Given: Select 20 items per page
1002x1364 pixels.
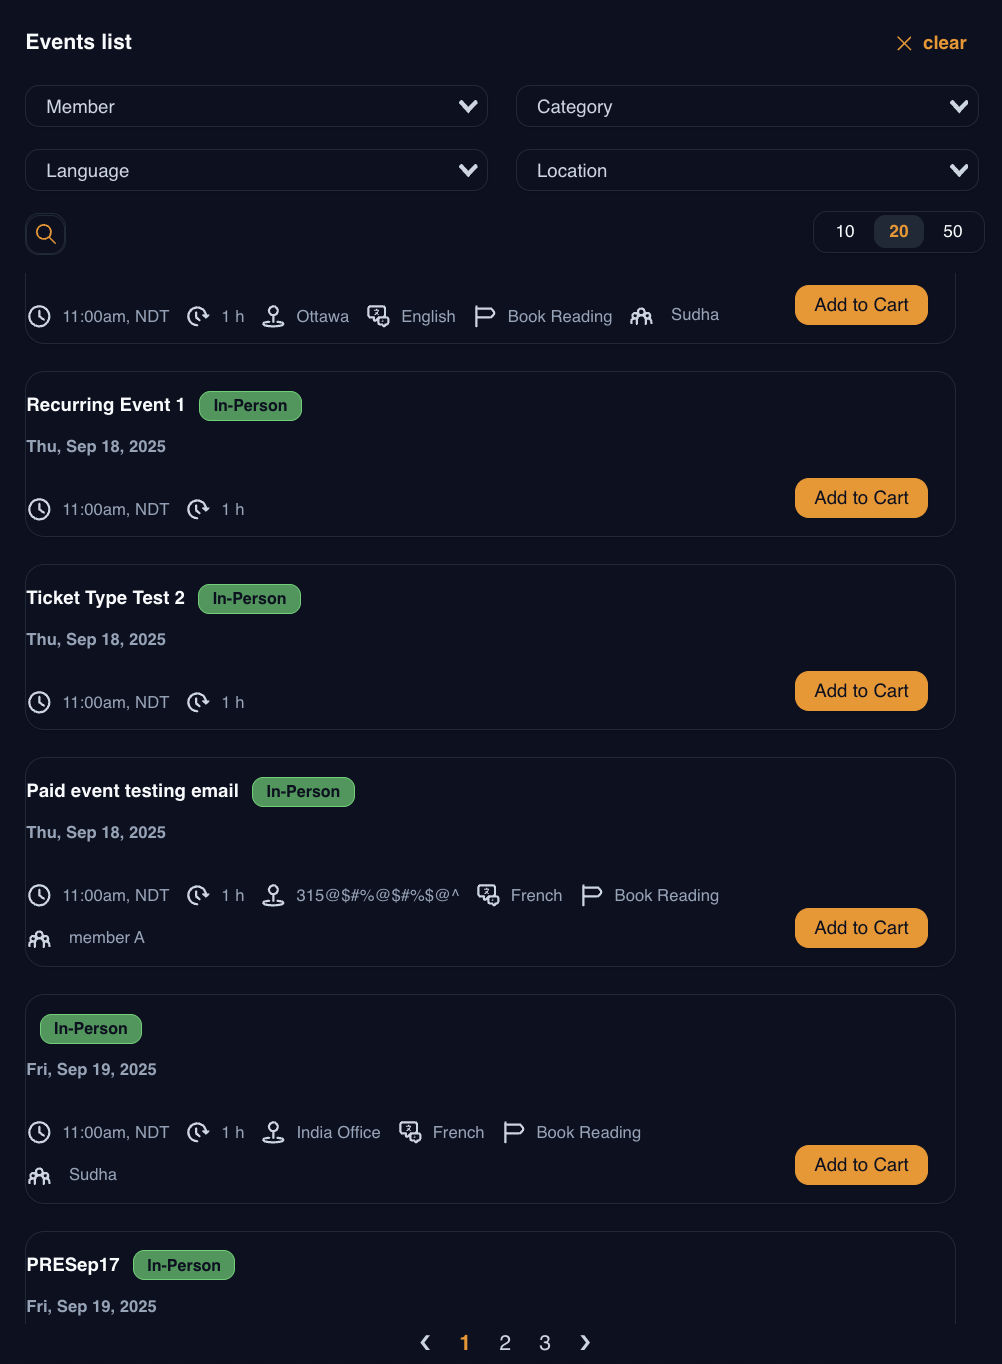Looking at the screenshot, I should click(x=899, y=231).
